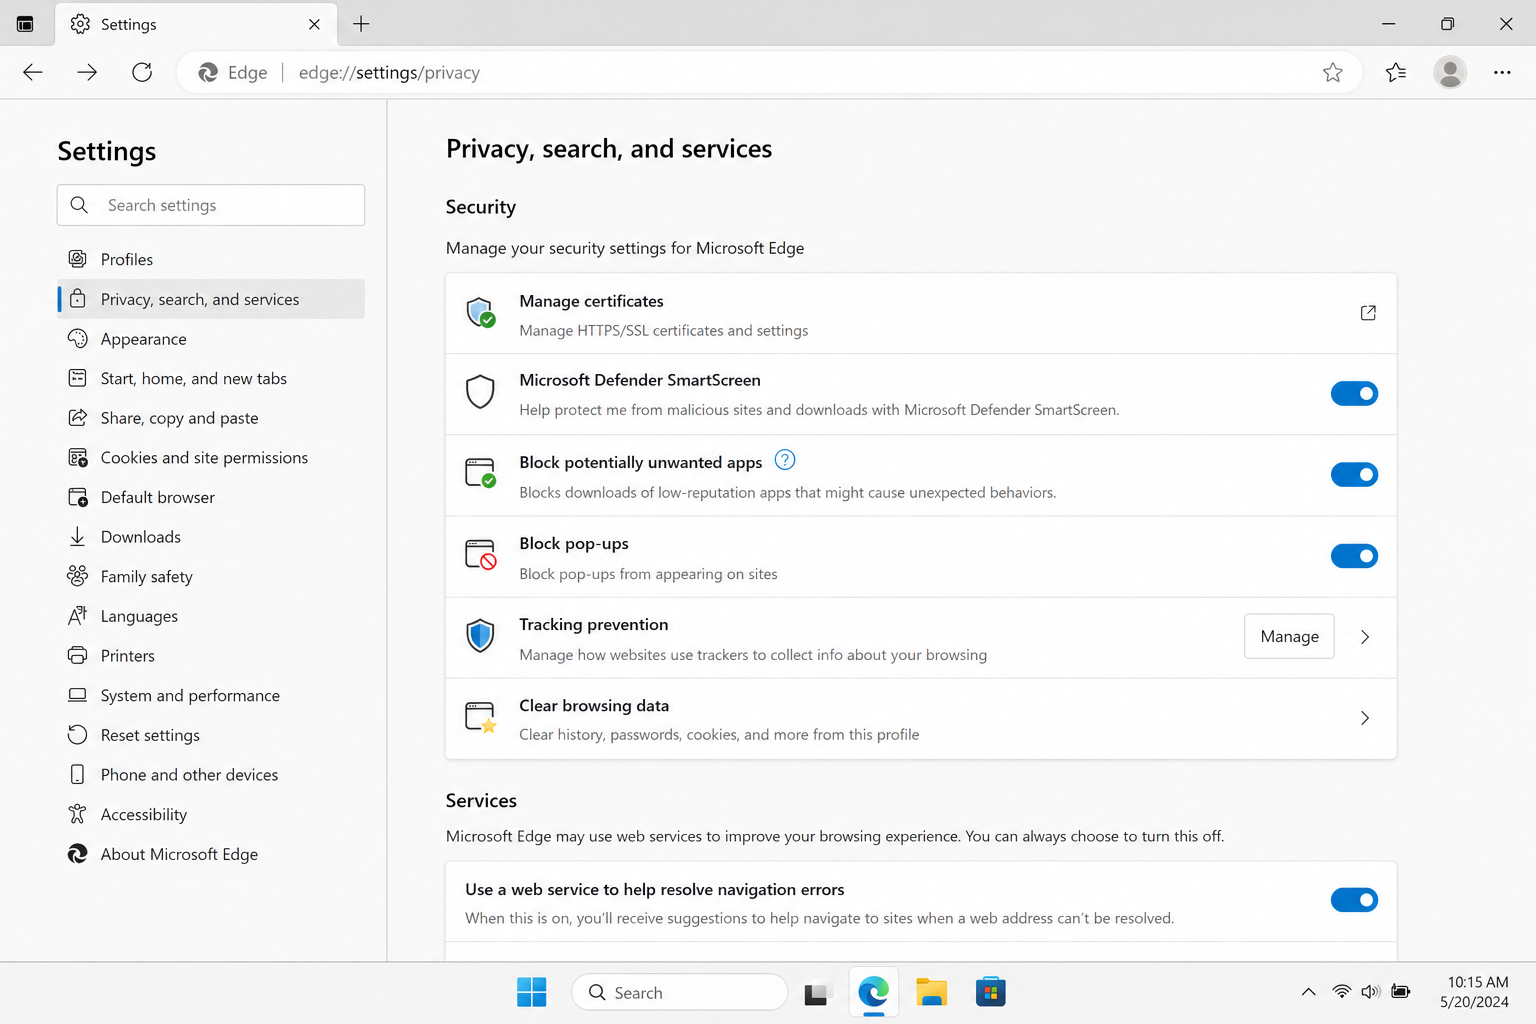Turn off Block pop-ups switch
This screenshot has height=1024, width=1536.
pos(1354,556)
